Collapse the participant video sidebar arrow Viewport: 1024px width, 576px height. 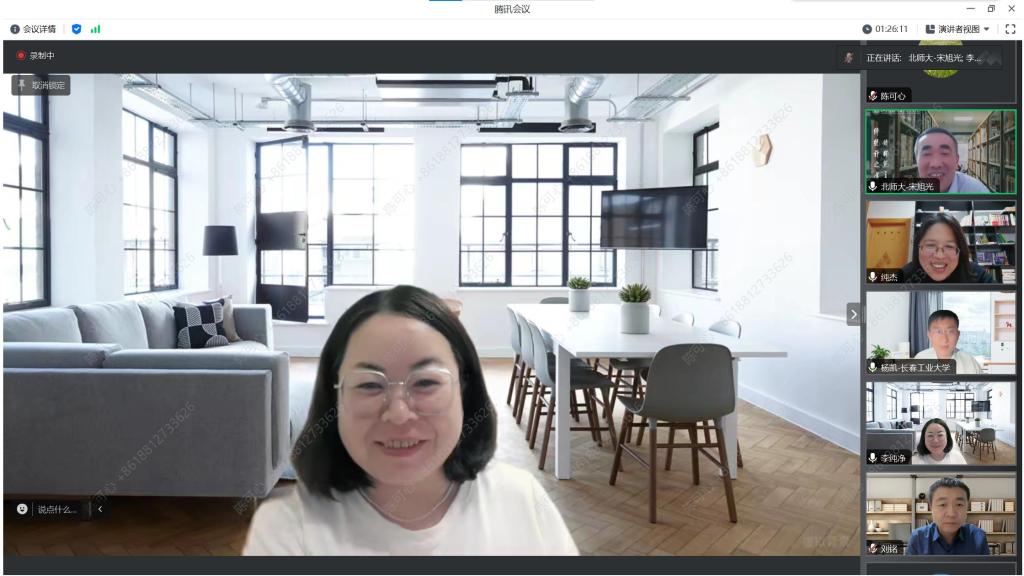point(853,314)
